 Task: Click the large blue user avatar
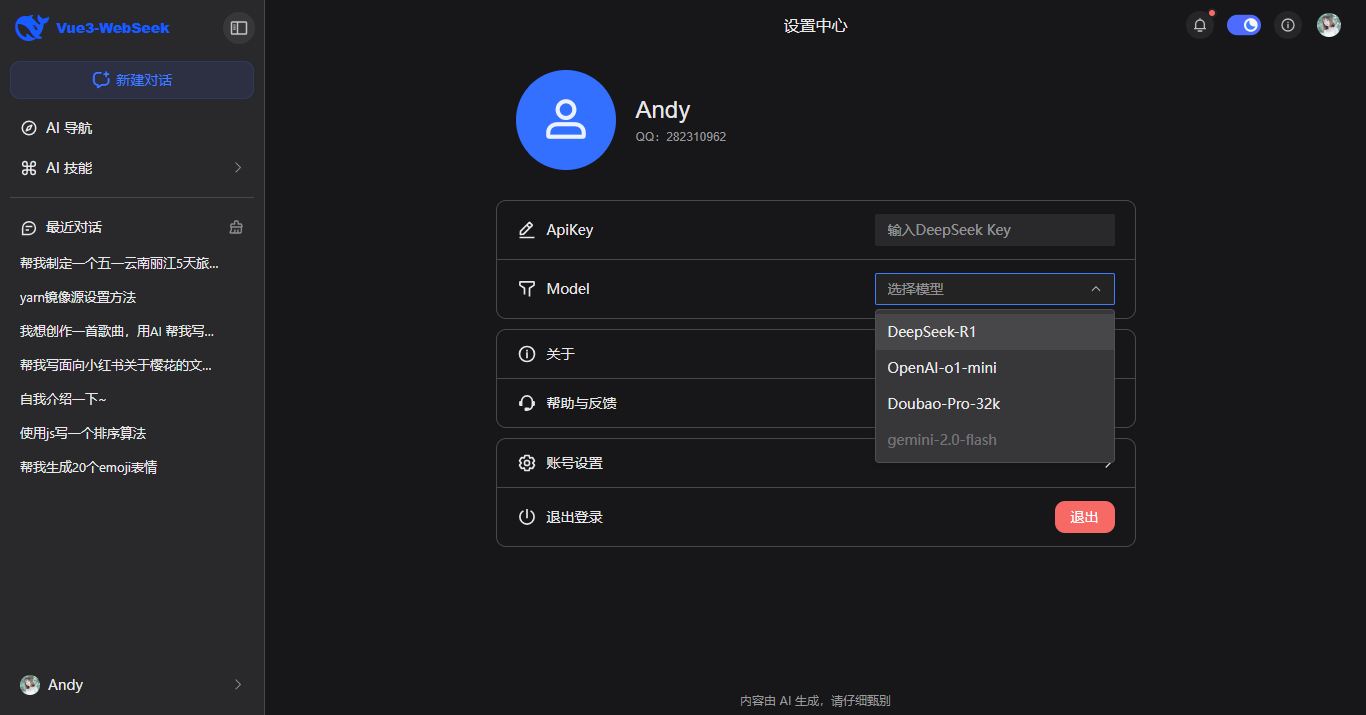pyautogui.click(x=566, y=120)
